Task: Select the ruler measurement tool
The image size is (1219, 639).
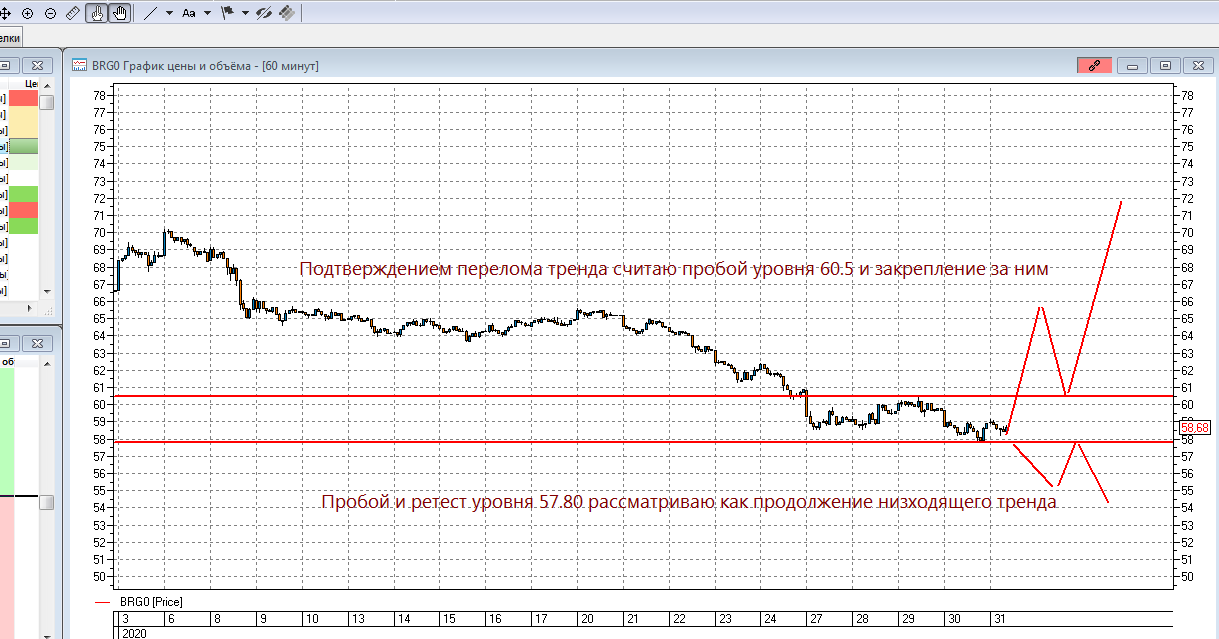Action: (73, 13)
